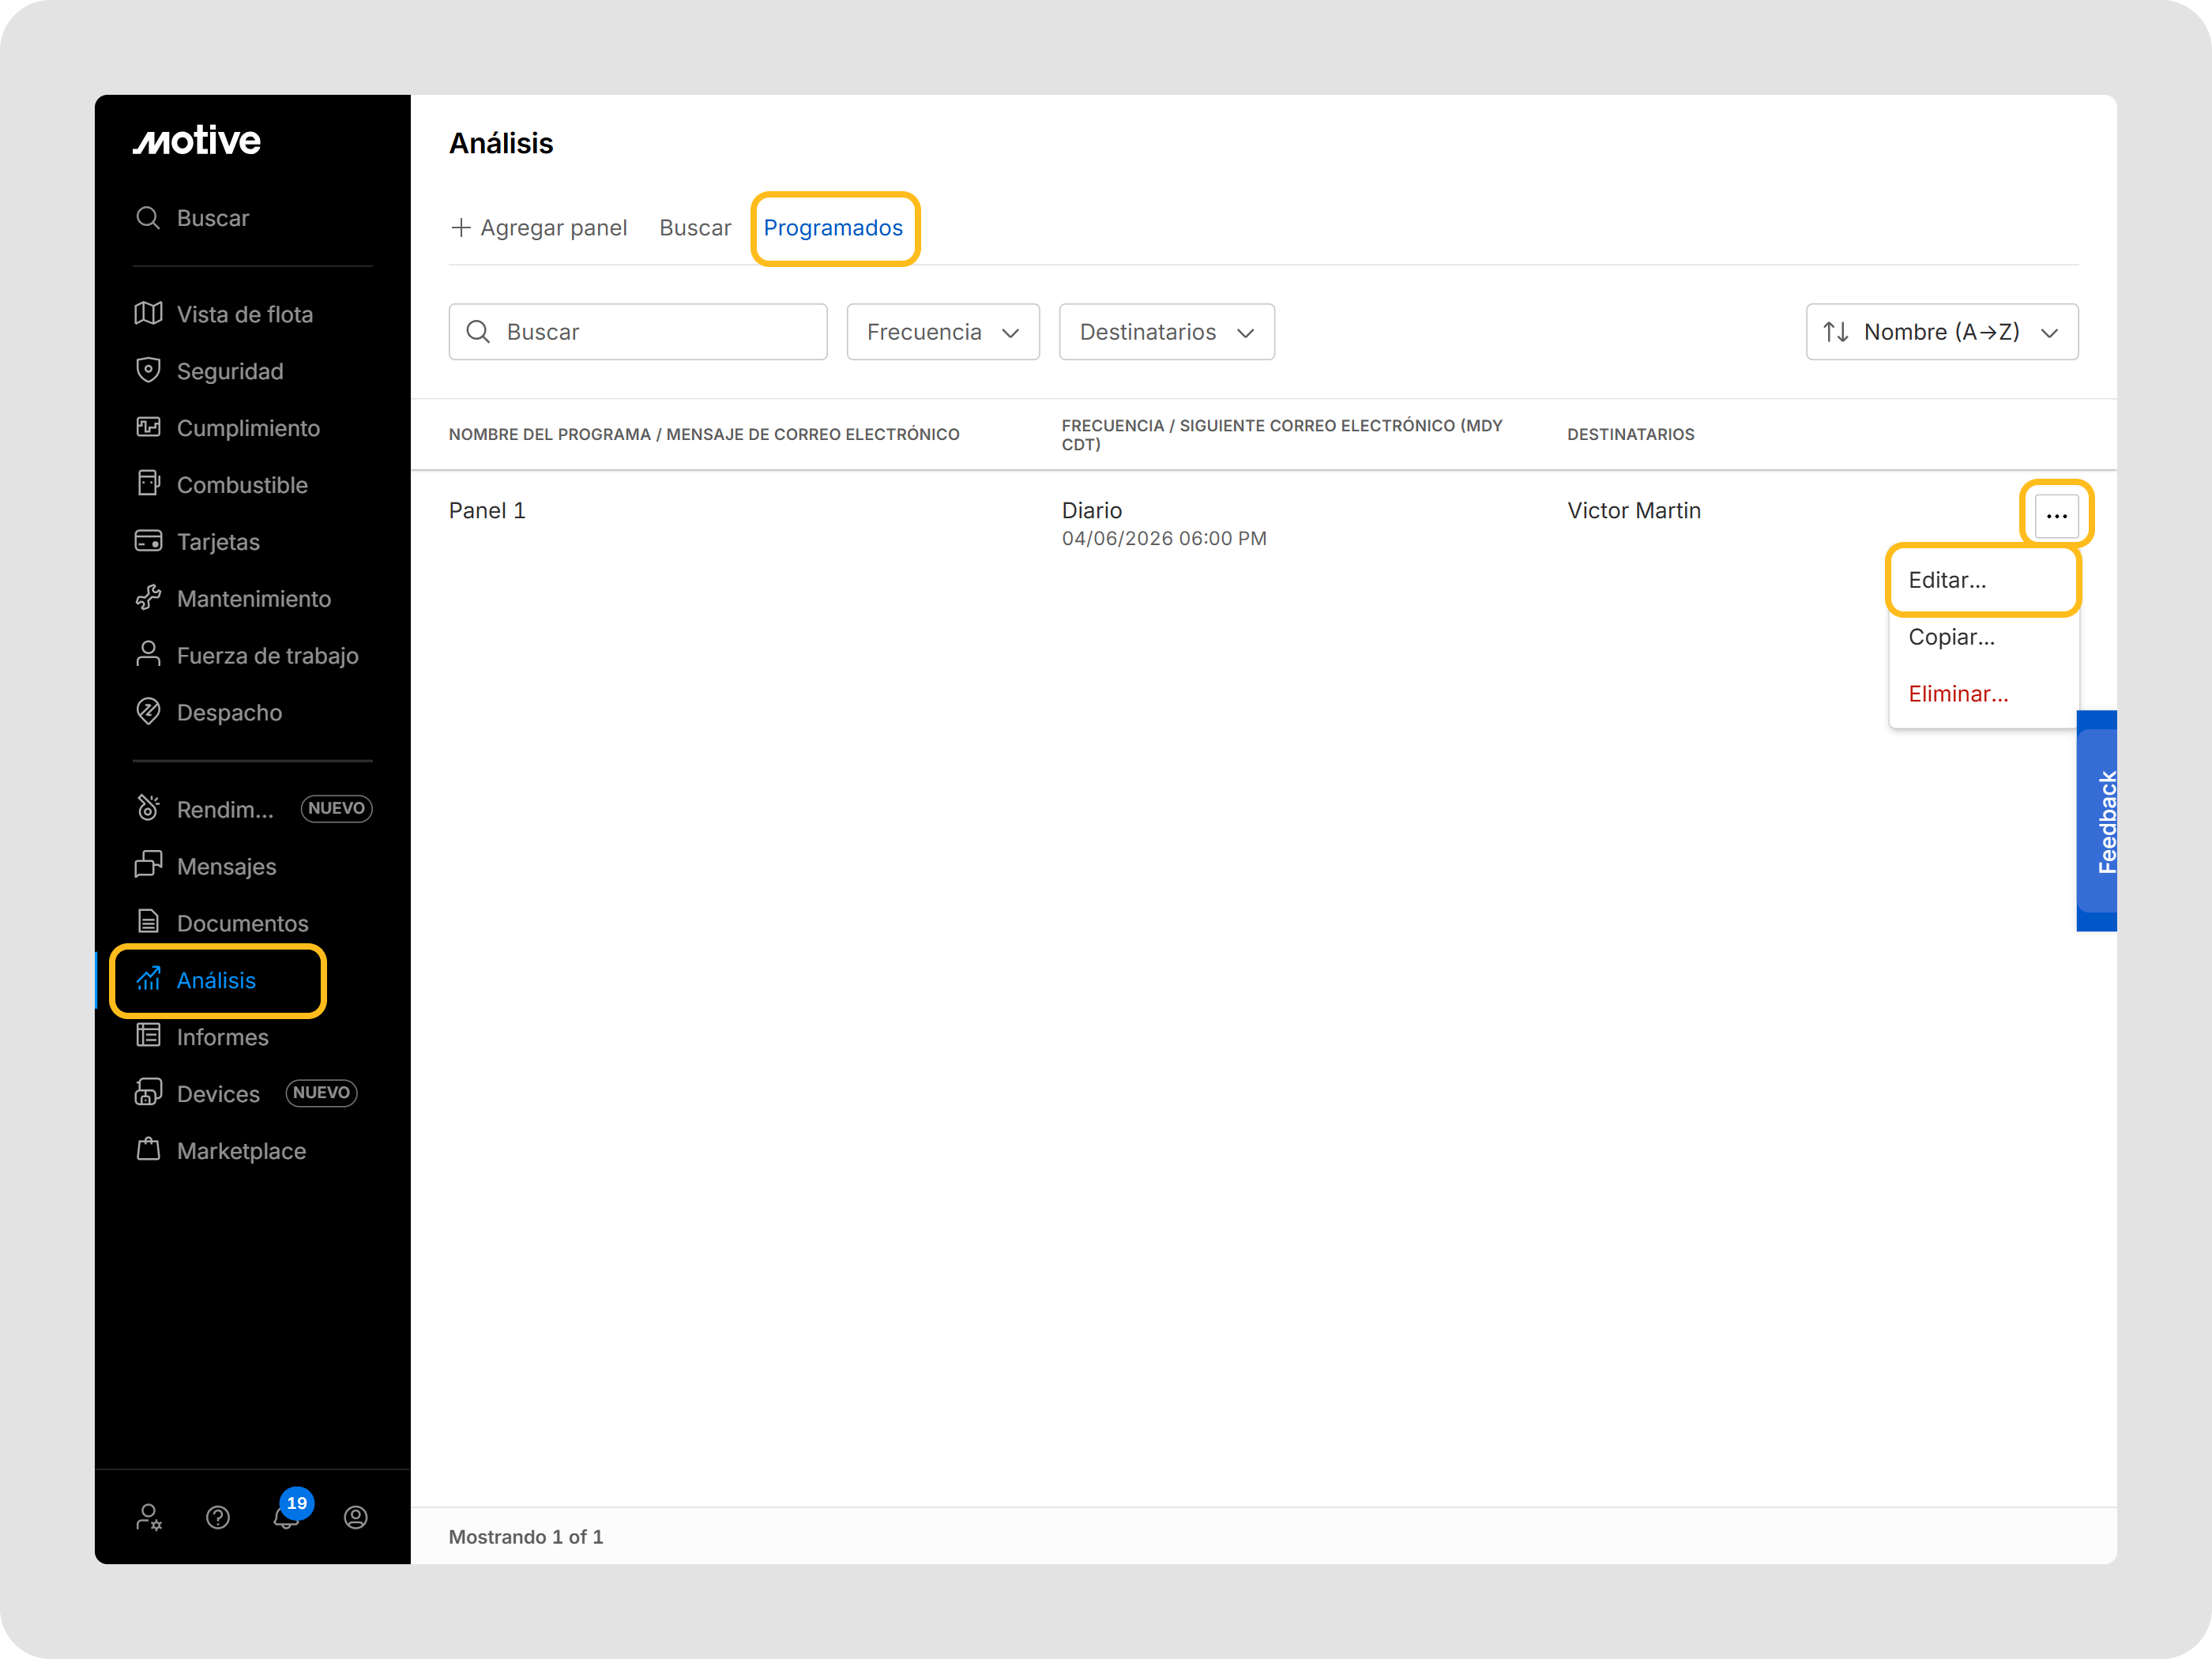
Task: Click the Seguridad shield icon
Action: 148,370
